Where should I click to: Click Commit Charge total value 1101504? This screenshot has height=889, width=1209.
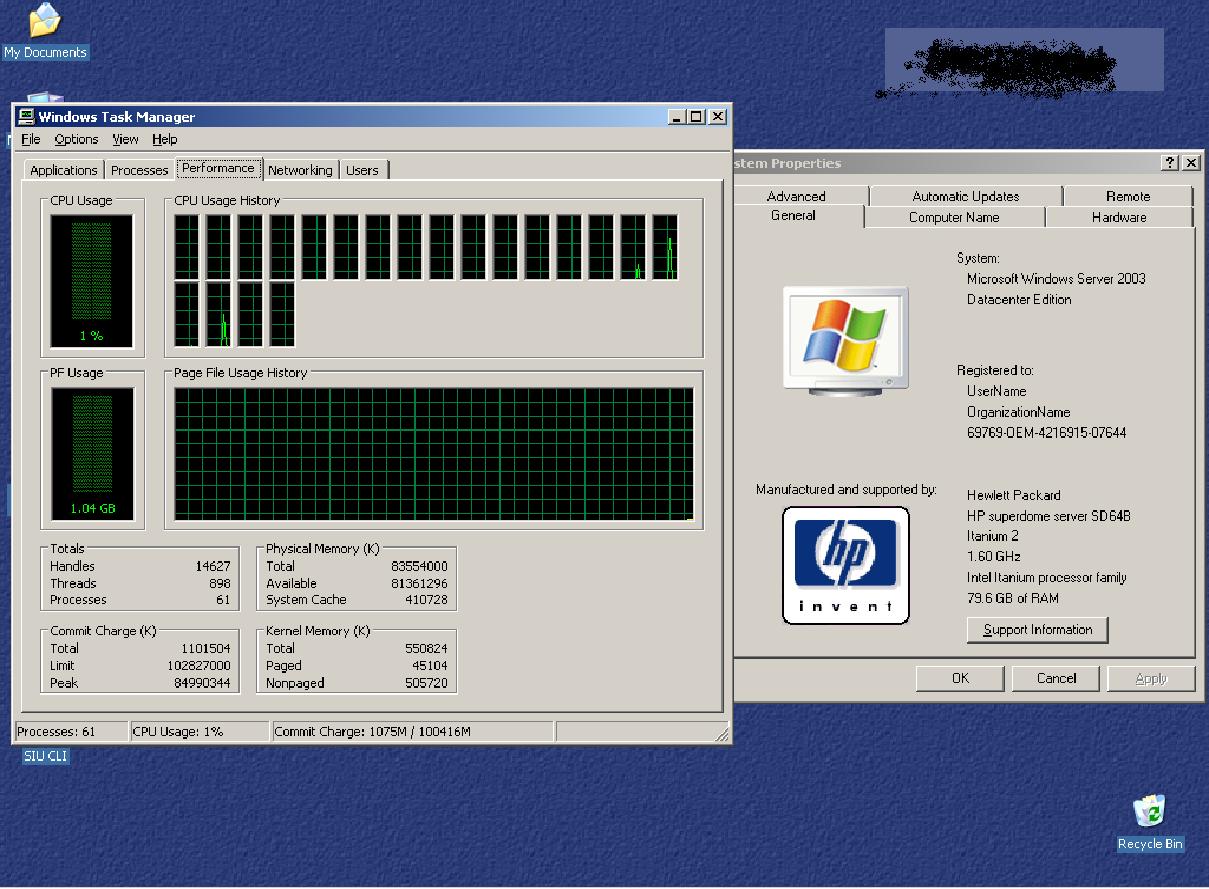(206, 648)
